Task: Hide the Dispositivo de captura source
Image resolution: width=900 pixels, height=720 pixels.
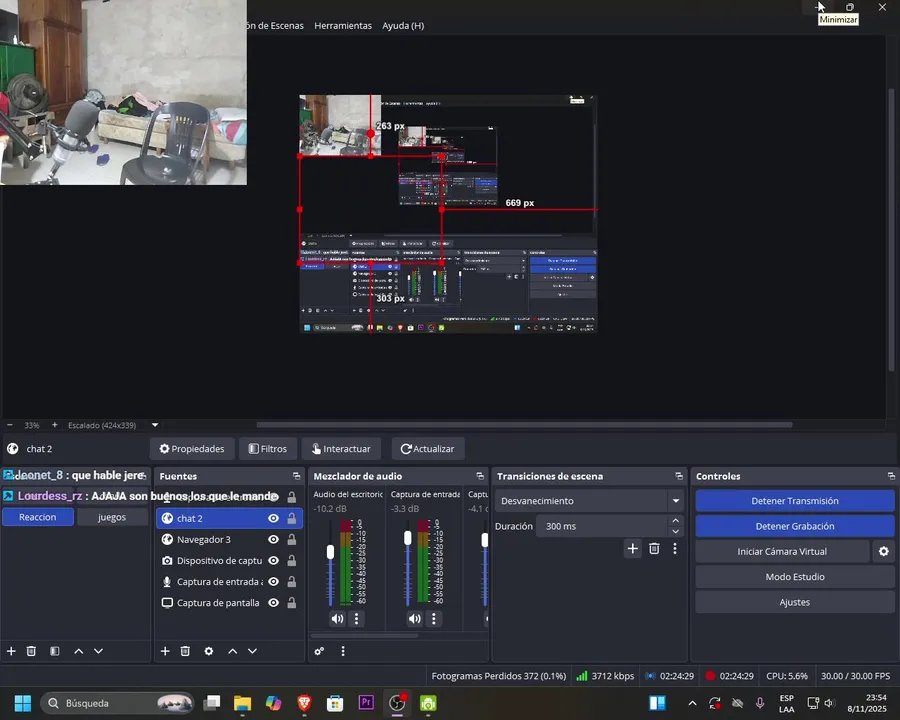Action: 274,560
